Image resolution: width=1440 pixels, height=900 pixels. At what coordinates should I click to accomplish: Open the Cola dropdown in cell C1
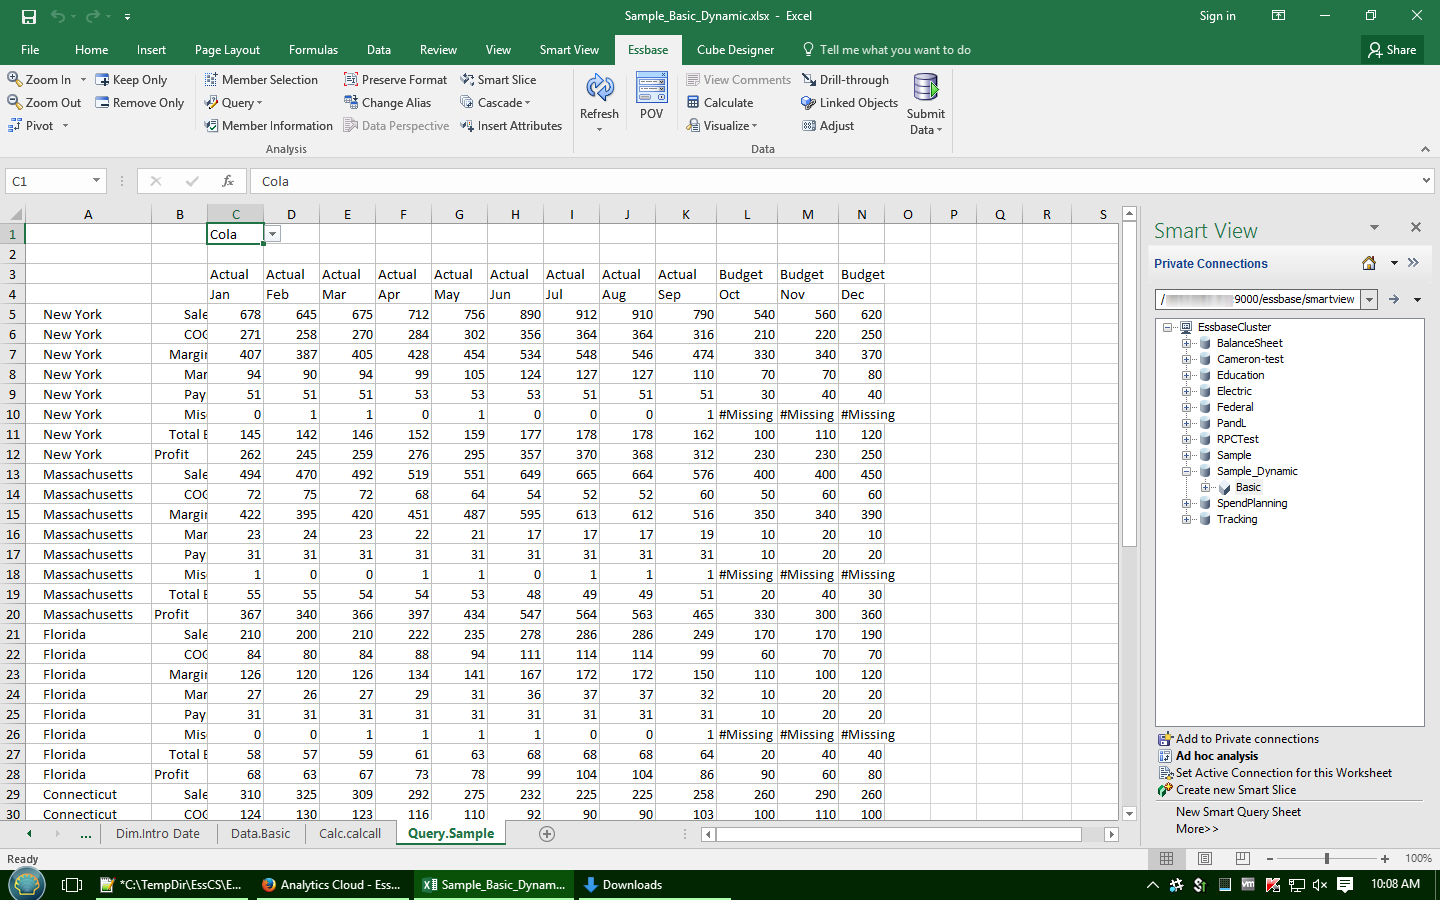(x=272, y=234)
